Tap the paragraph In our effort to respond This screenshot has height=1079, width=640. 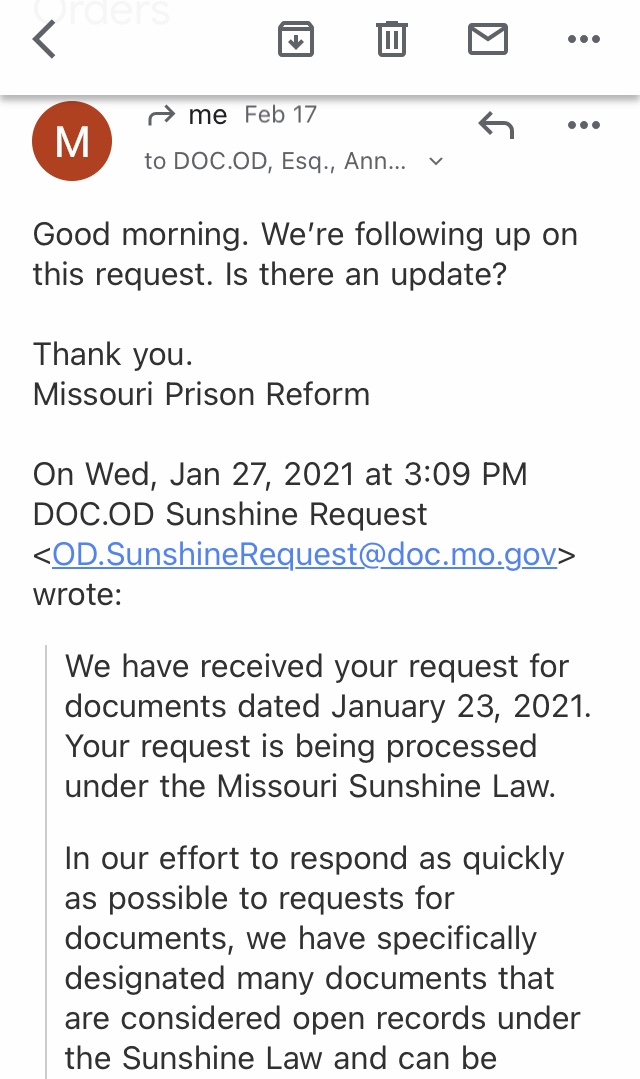[322, 958]
